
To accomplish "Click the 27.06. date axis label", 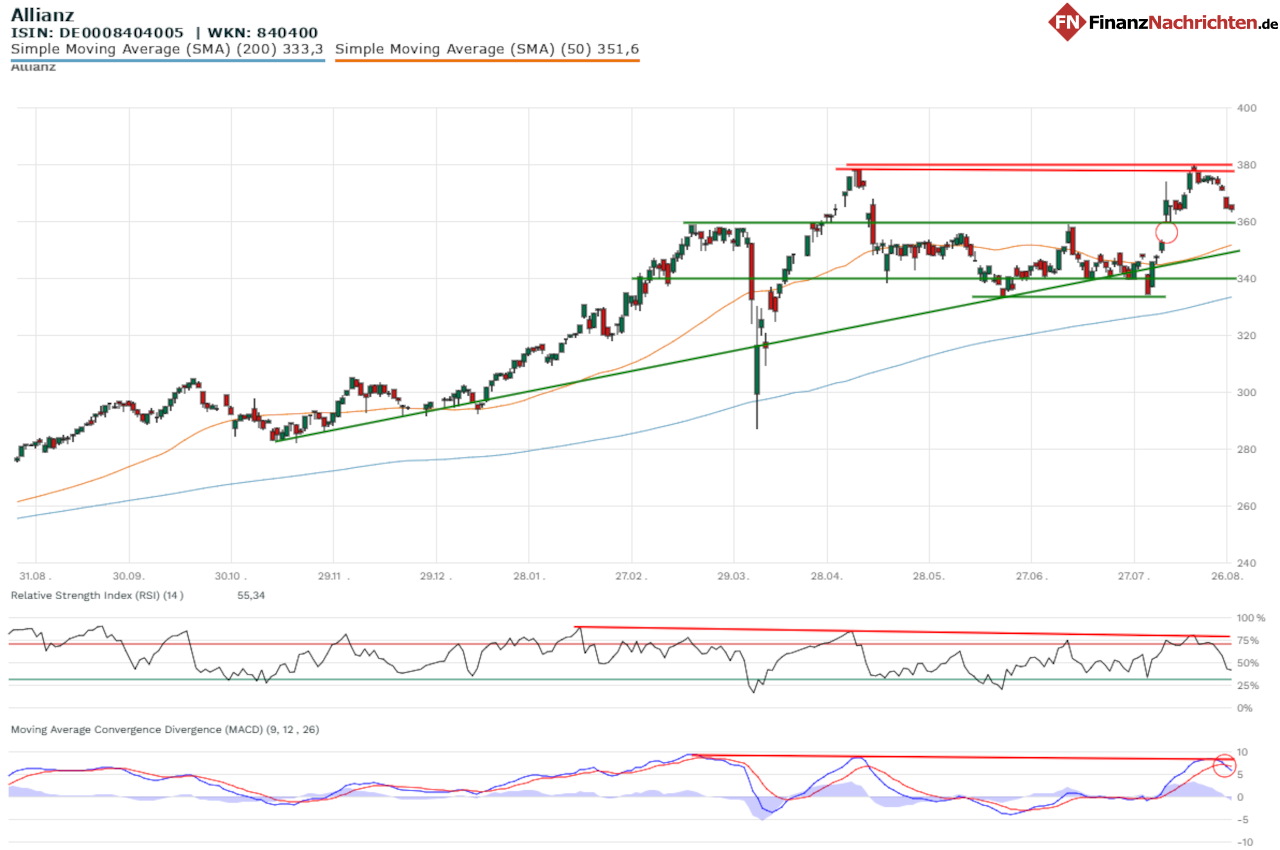I will tap(1030, 577).
